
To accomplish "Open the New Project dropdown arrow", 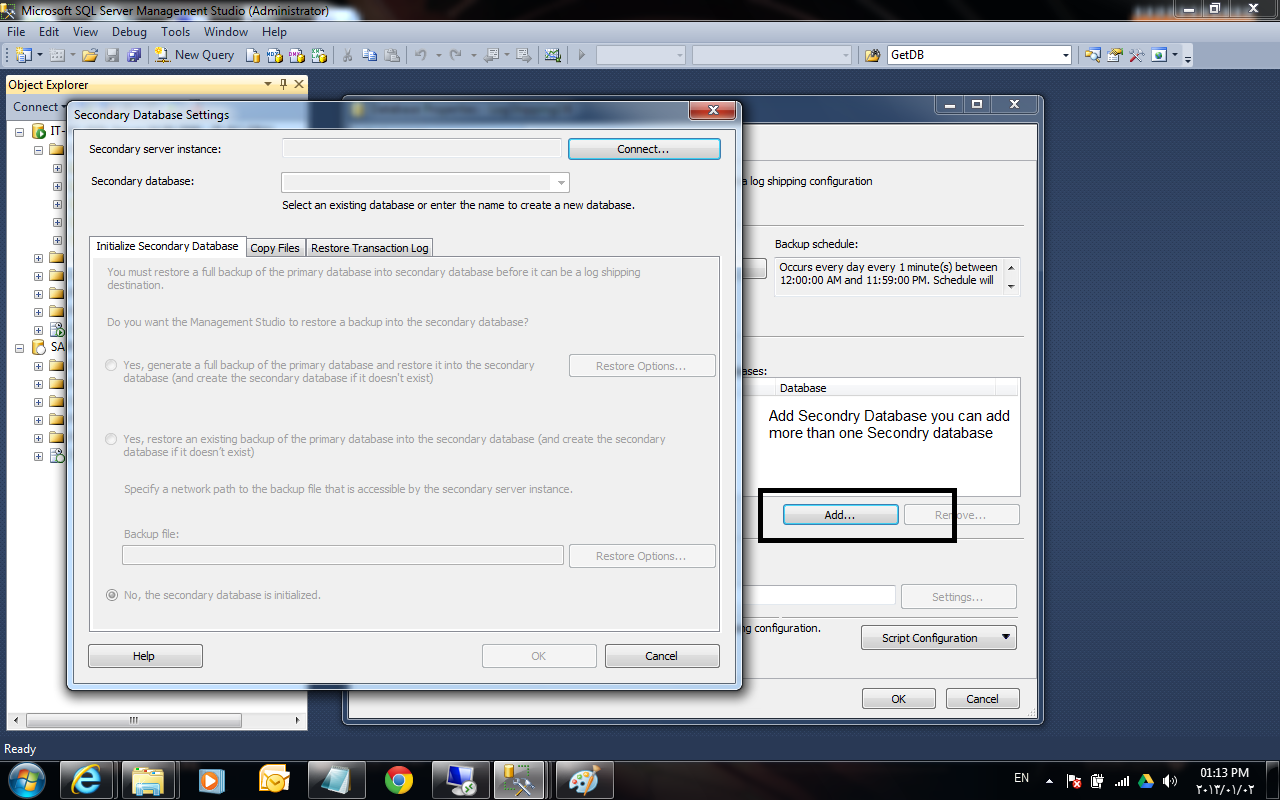I will coord(40,55).
